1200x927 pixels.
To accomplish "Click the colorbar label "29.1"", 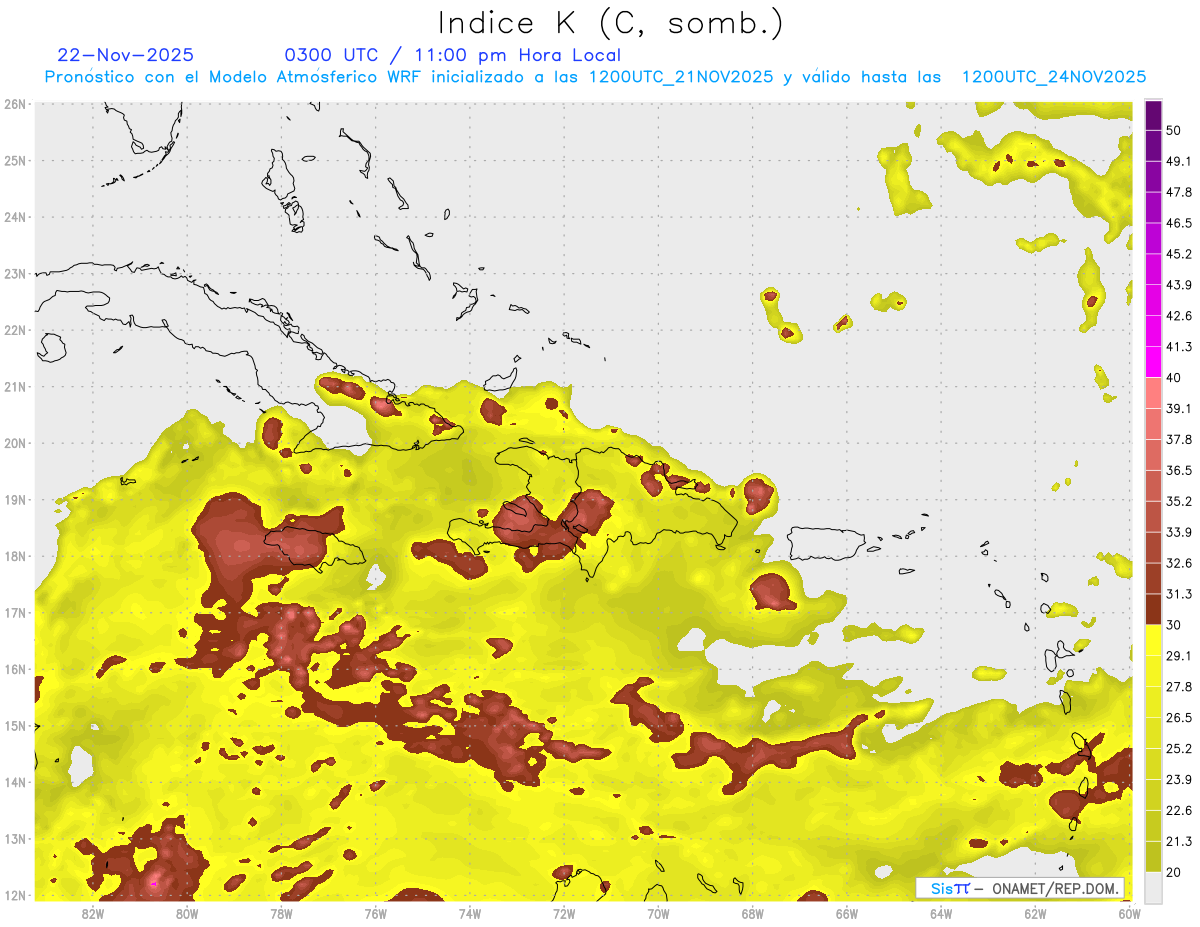I will point(1178,656).
